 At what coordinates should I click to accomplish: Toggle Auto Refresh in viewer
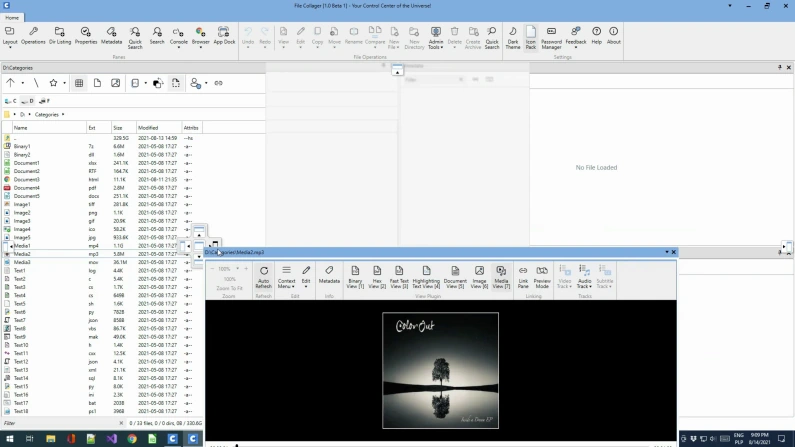tap(264, 277)
